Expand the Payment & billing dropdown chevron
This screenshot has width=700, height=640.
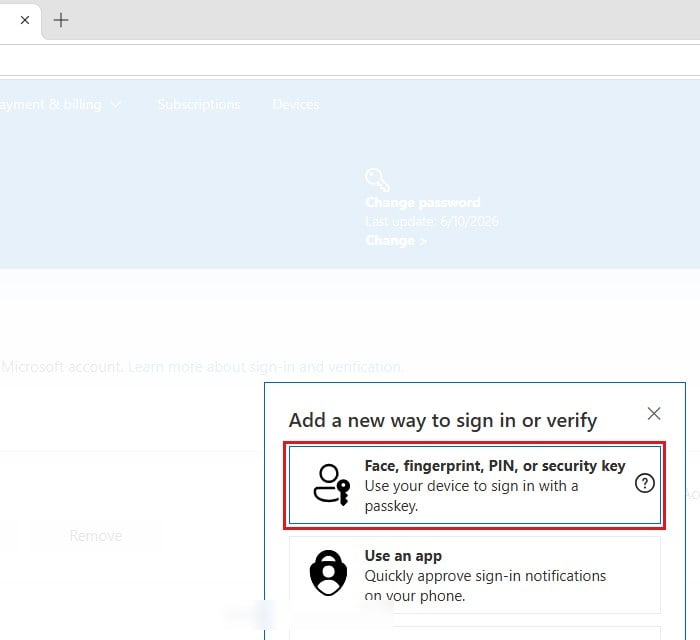[116, 104]
